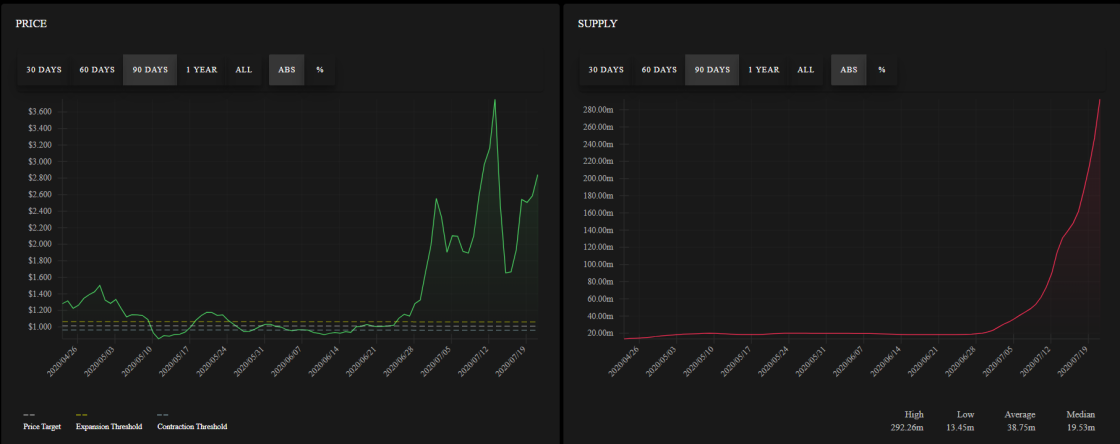Select 90 DAYS on Price chart
The height and width of the screenshot is (444, 1120).
click(x=150, y=70)
